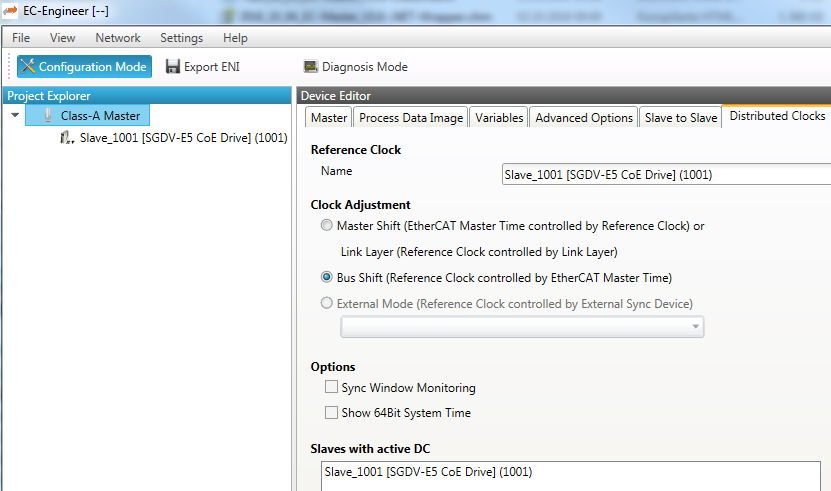Click the Class-A Master device icon
The height and width of the screenshot is (491, 831).
47,116
